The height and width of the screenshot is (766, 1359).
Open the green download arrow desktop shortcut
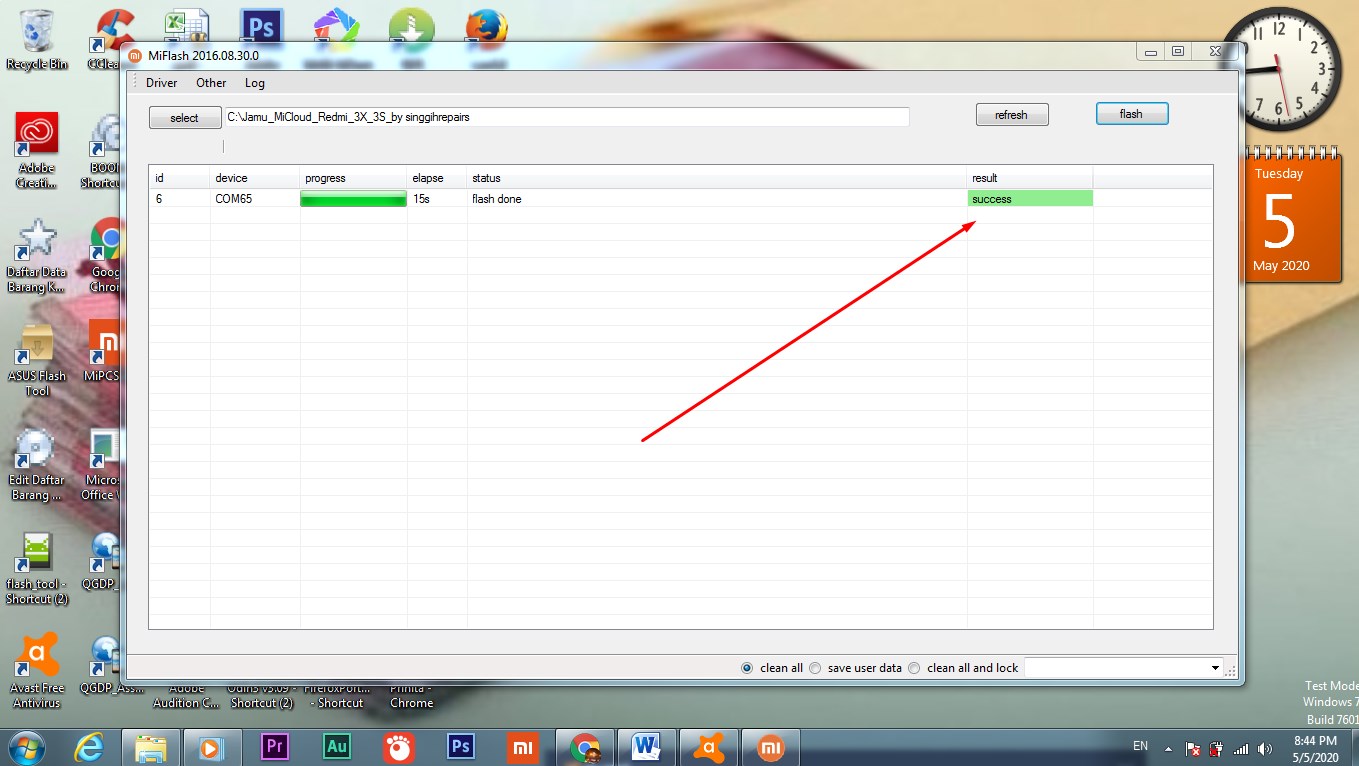click(411, 27)
